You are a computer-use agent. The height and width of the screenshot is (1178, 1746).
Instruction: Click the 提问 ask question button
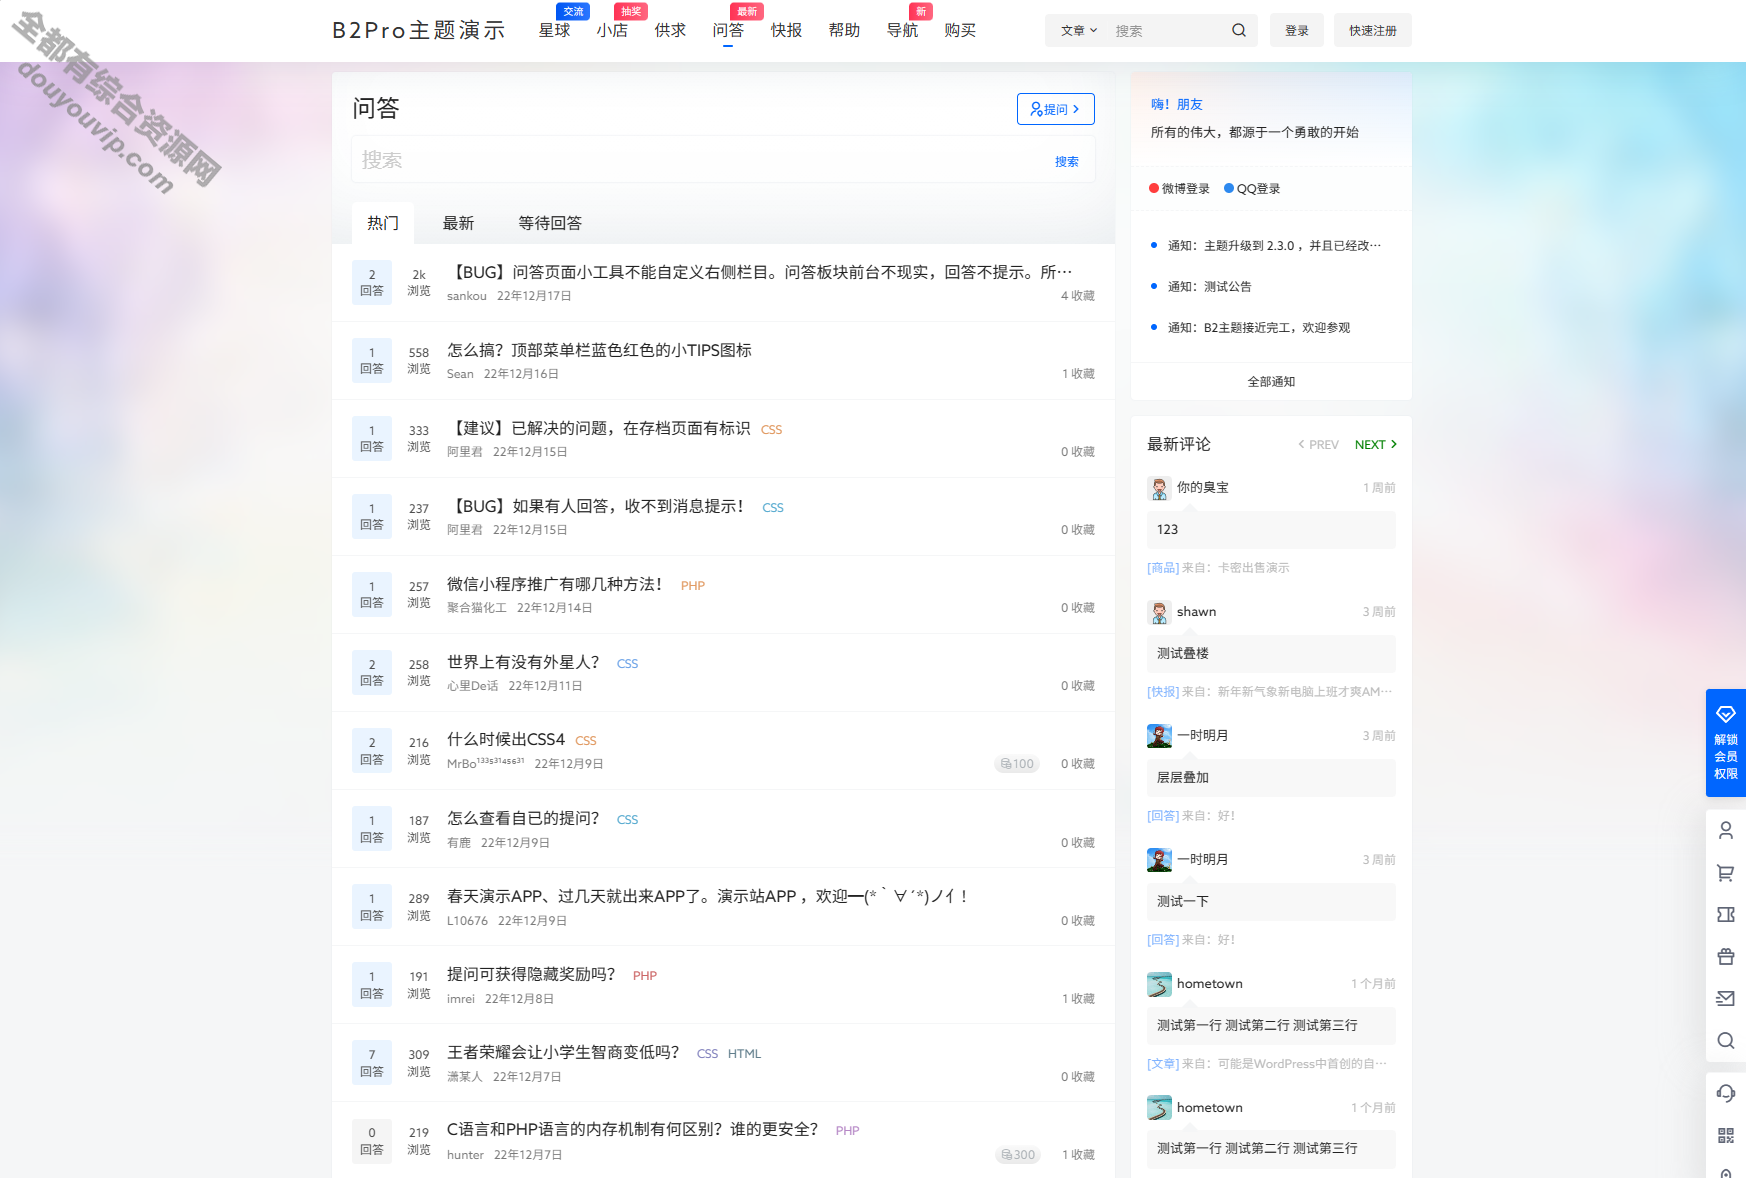pyautogui.click(x=1055, y=109)
